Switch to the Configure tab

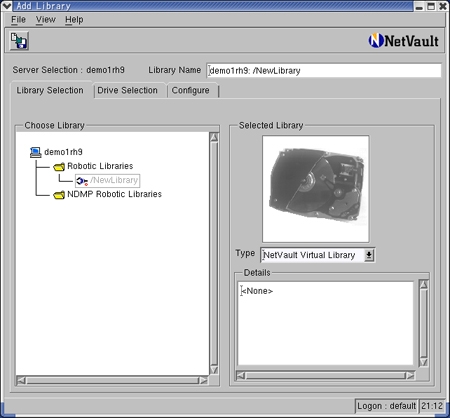click(x=191, y=90)
